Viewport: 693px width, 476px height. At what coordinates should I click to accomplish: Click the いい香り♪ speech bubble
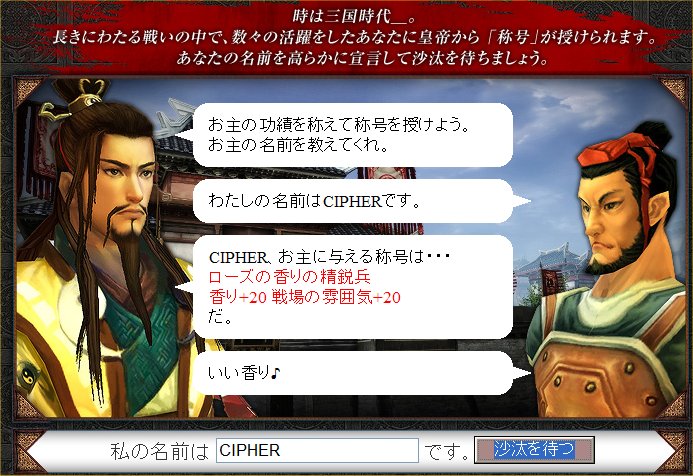coord(353,373)
